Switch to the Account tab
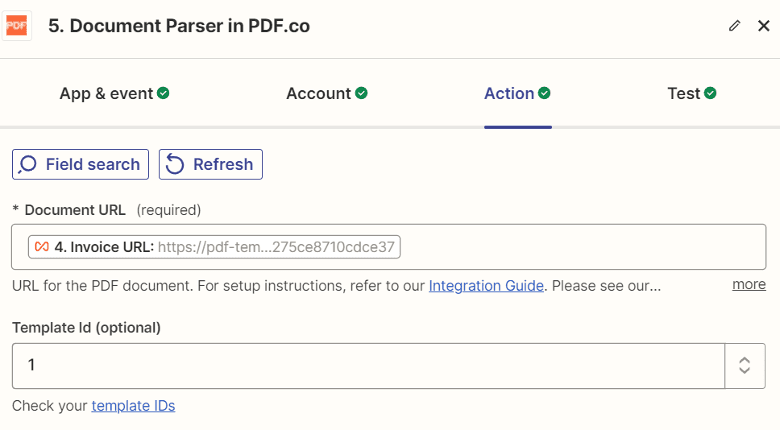This screenshot has width=780, height=430. 327,94
